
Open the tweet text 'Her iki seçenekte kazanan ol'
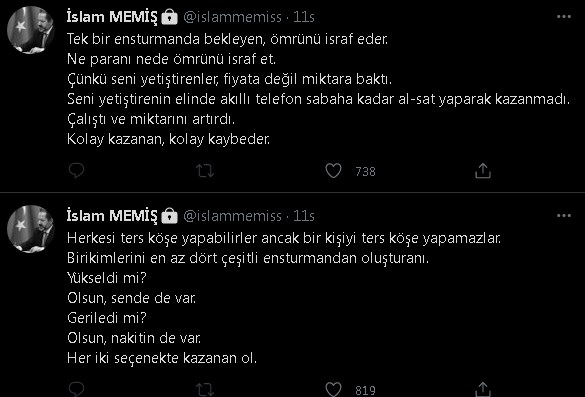point(162,358)
